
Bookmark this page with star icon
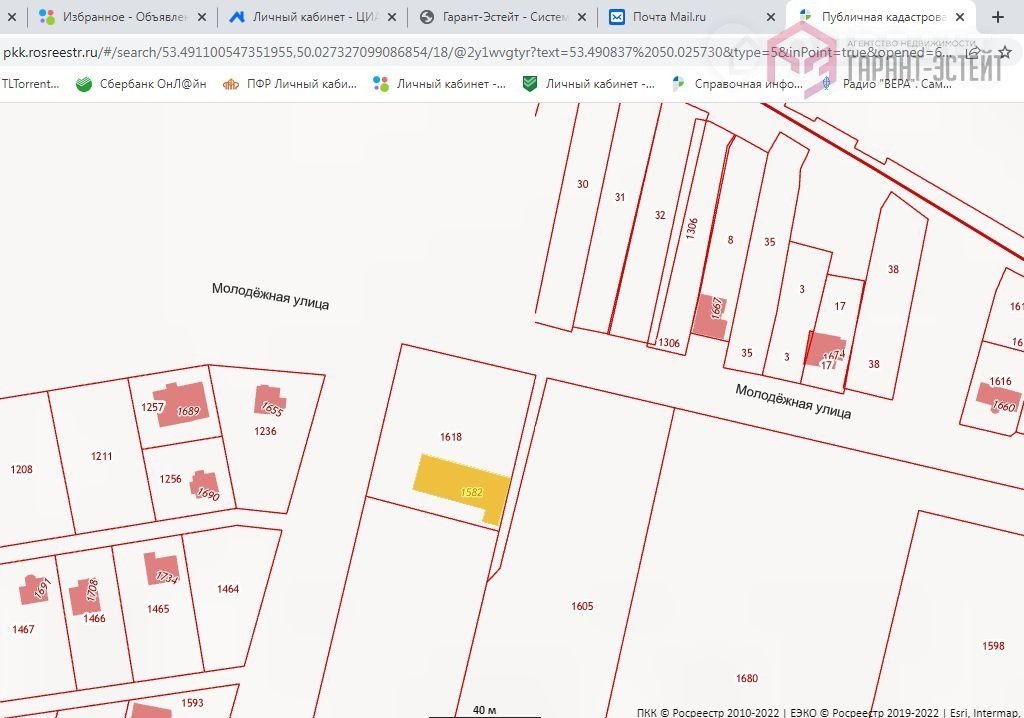click(x=1004, y=51)
